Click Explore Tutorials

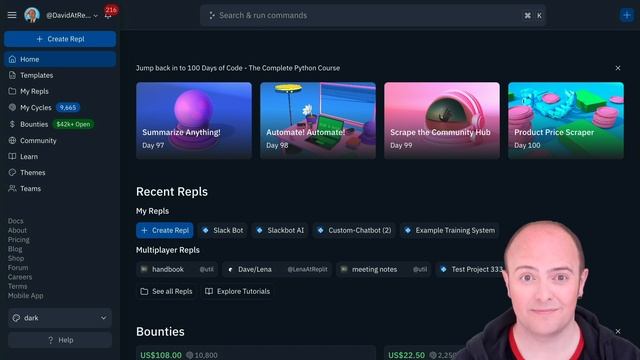[x=238, y=291]
